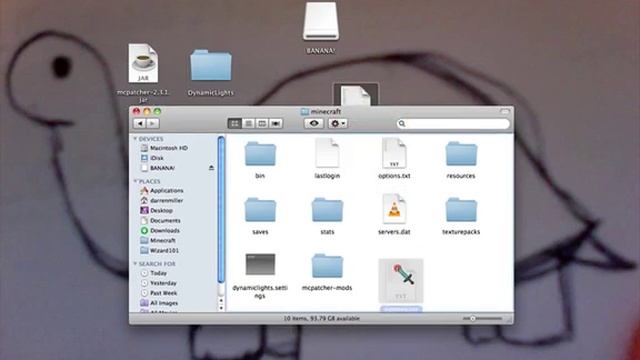
Task: Select the stats folder icon
Action: 327,210
